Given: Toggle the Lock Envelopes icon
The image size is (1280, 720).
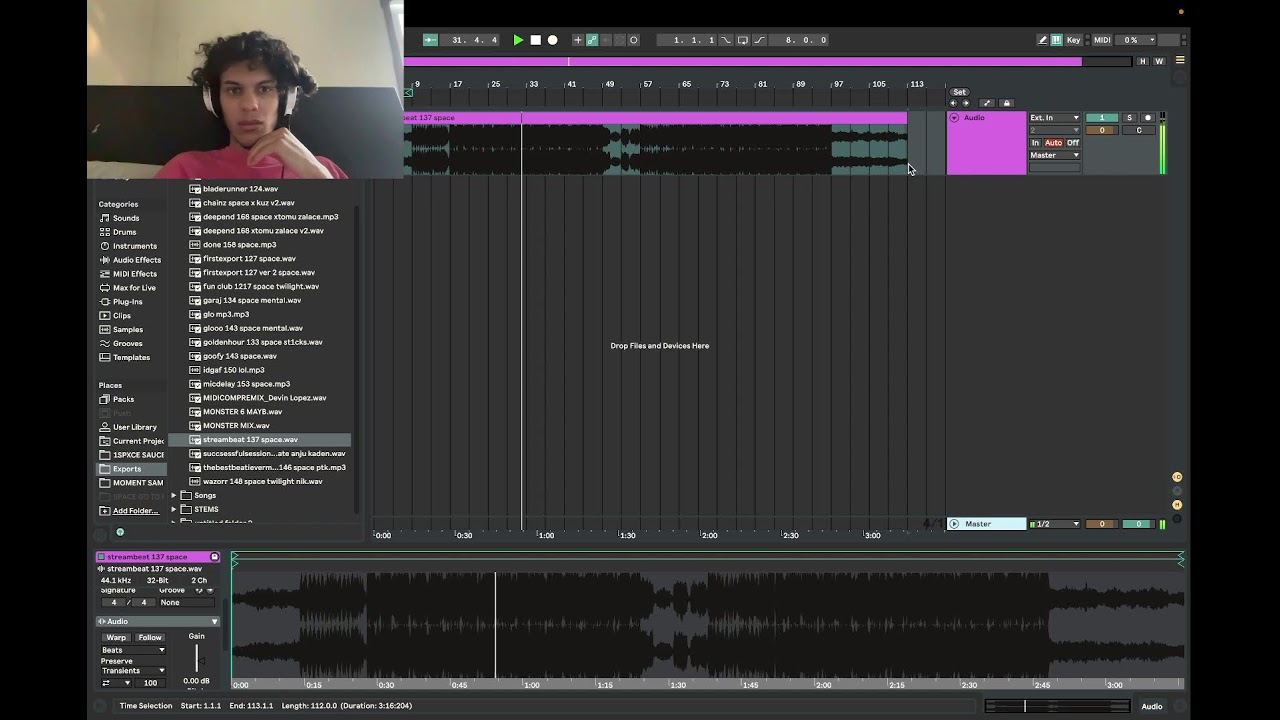Looking at the screenshot, I should (1006, 103).
